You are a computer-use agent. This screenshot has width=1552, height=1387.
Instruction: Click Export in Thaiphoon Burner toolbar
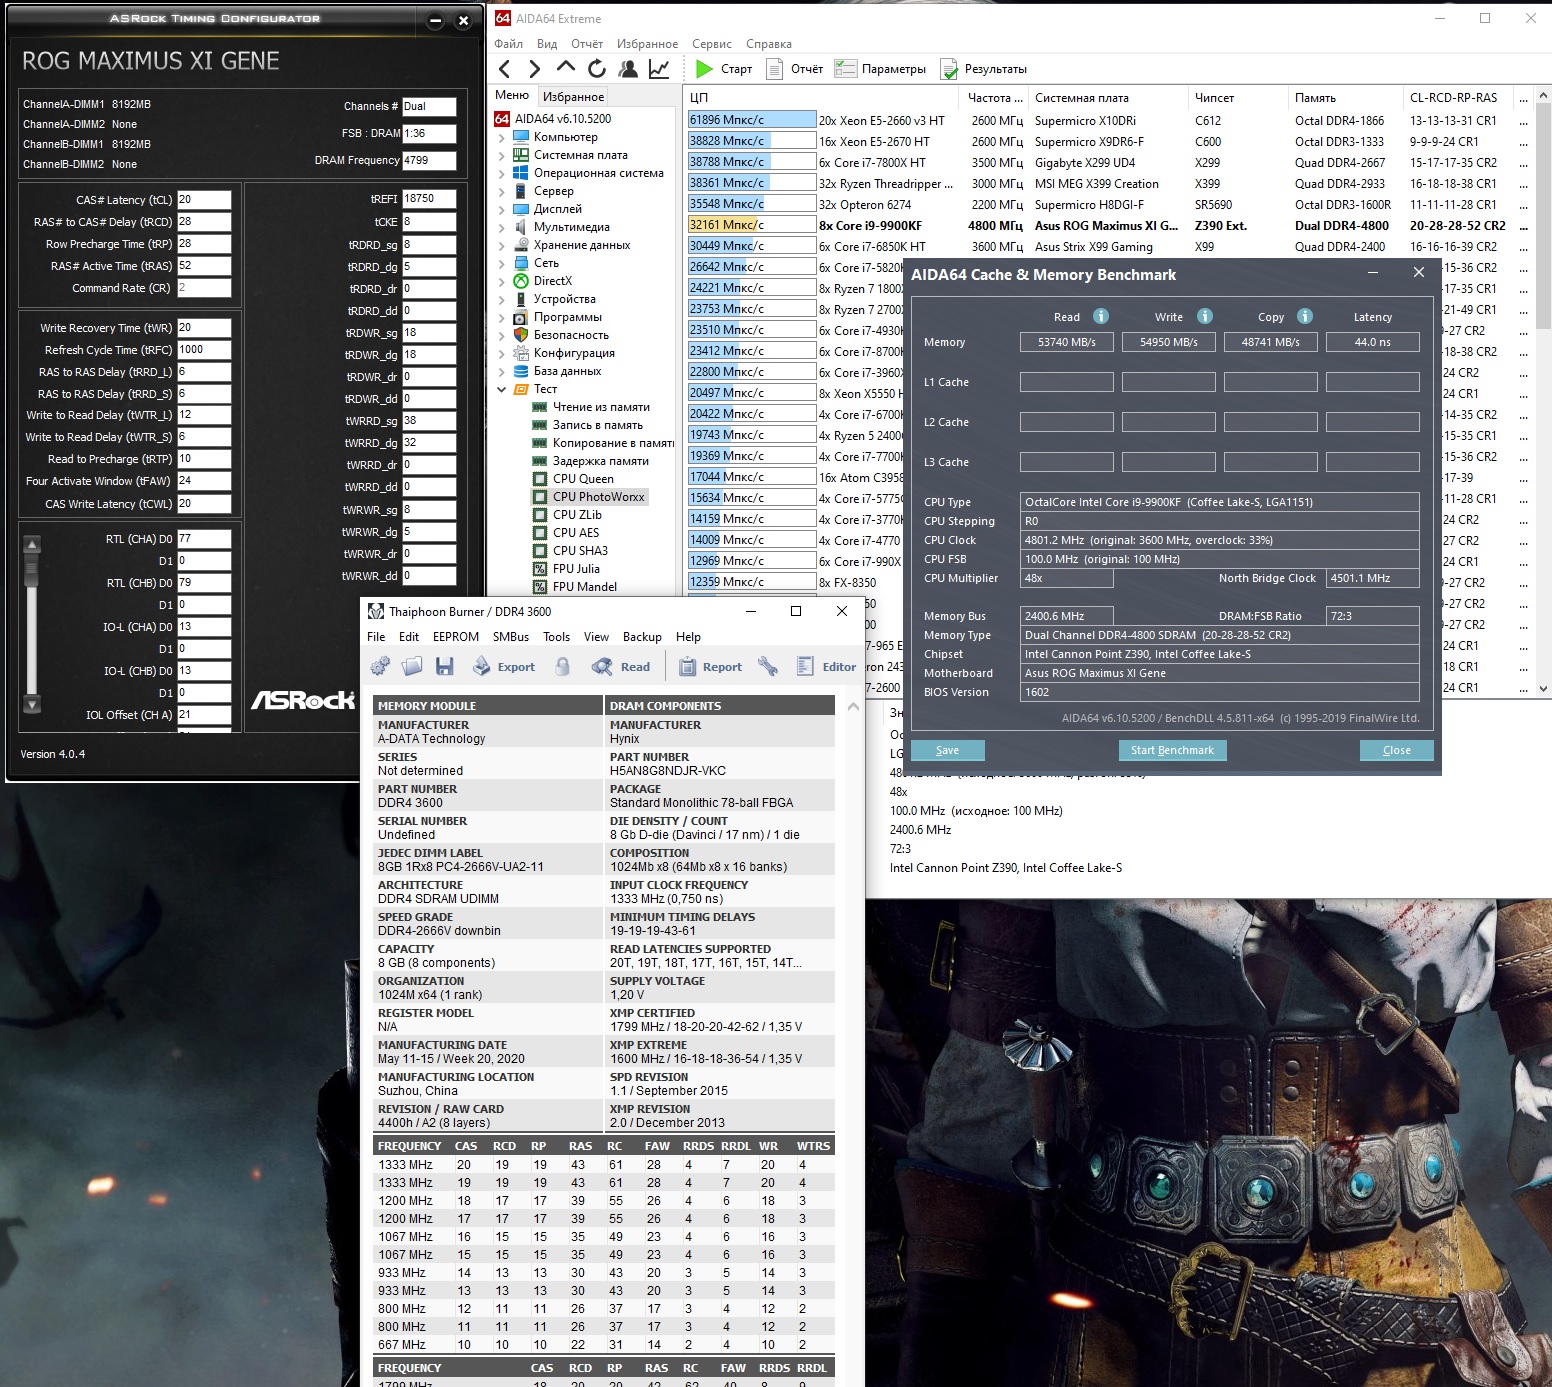point(504,667)
